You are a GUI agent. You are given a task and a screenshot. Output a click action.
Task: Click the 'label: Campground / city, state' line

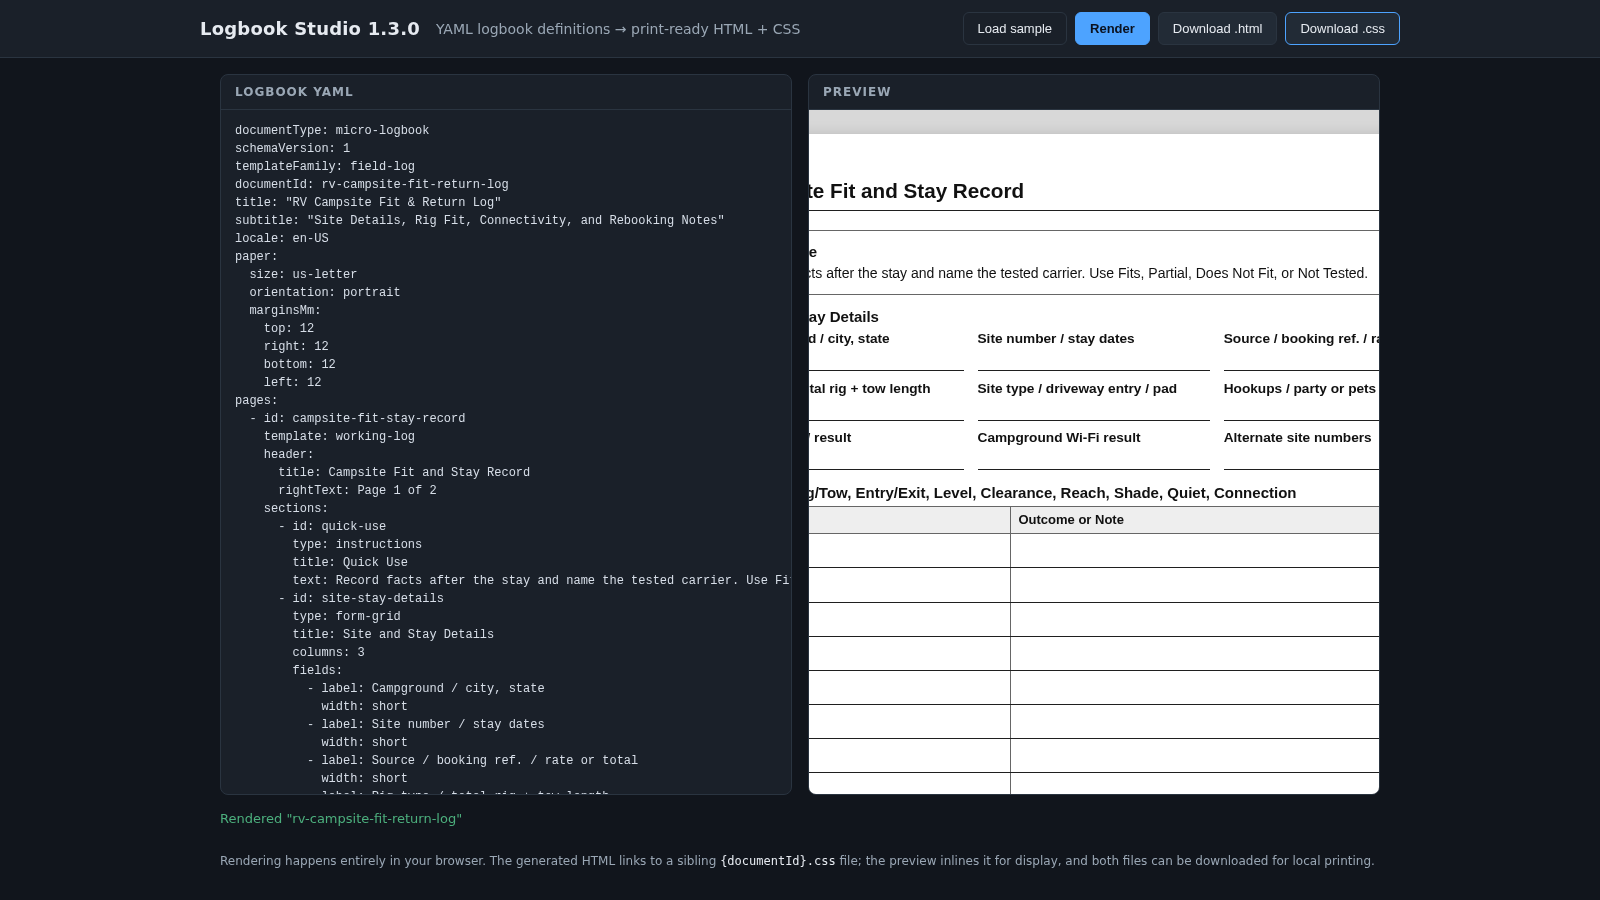[x=426, y=689]
